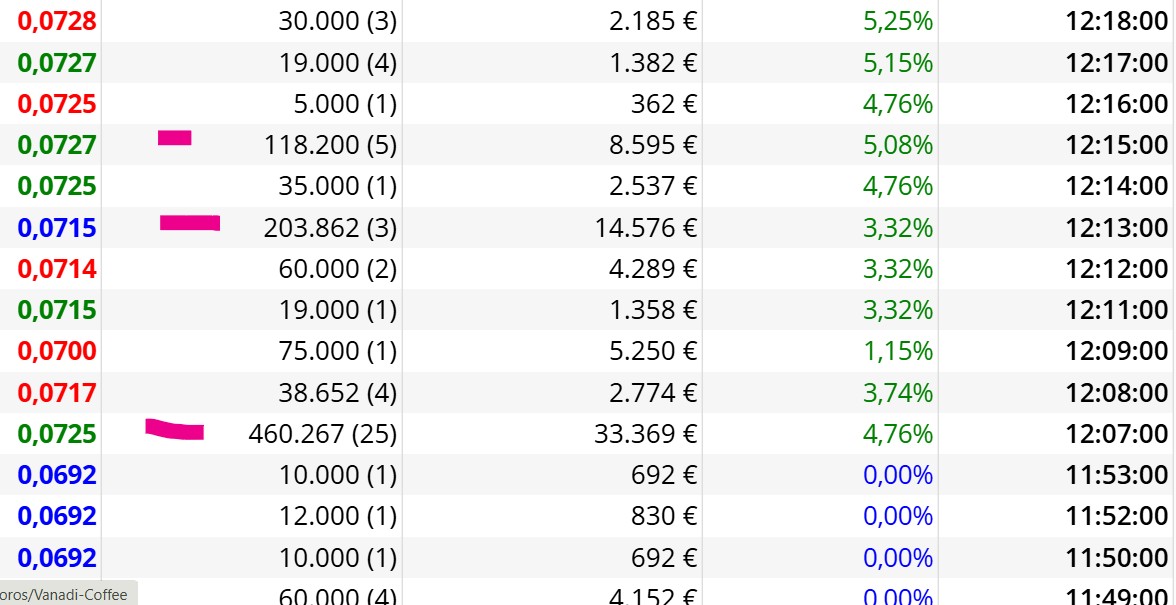Screen dimensions: 1176x605
Task: Select price 0,0727 in the 12:17:00 row
Action: [x=57, y=62]
